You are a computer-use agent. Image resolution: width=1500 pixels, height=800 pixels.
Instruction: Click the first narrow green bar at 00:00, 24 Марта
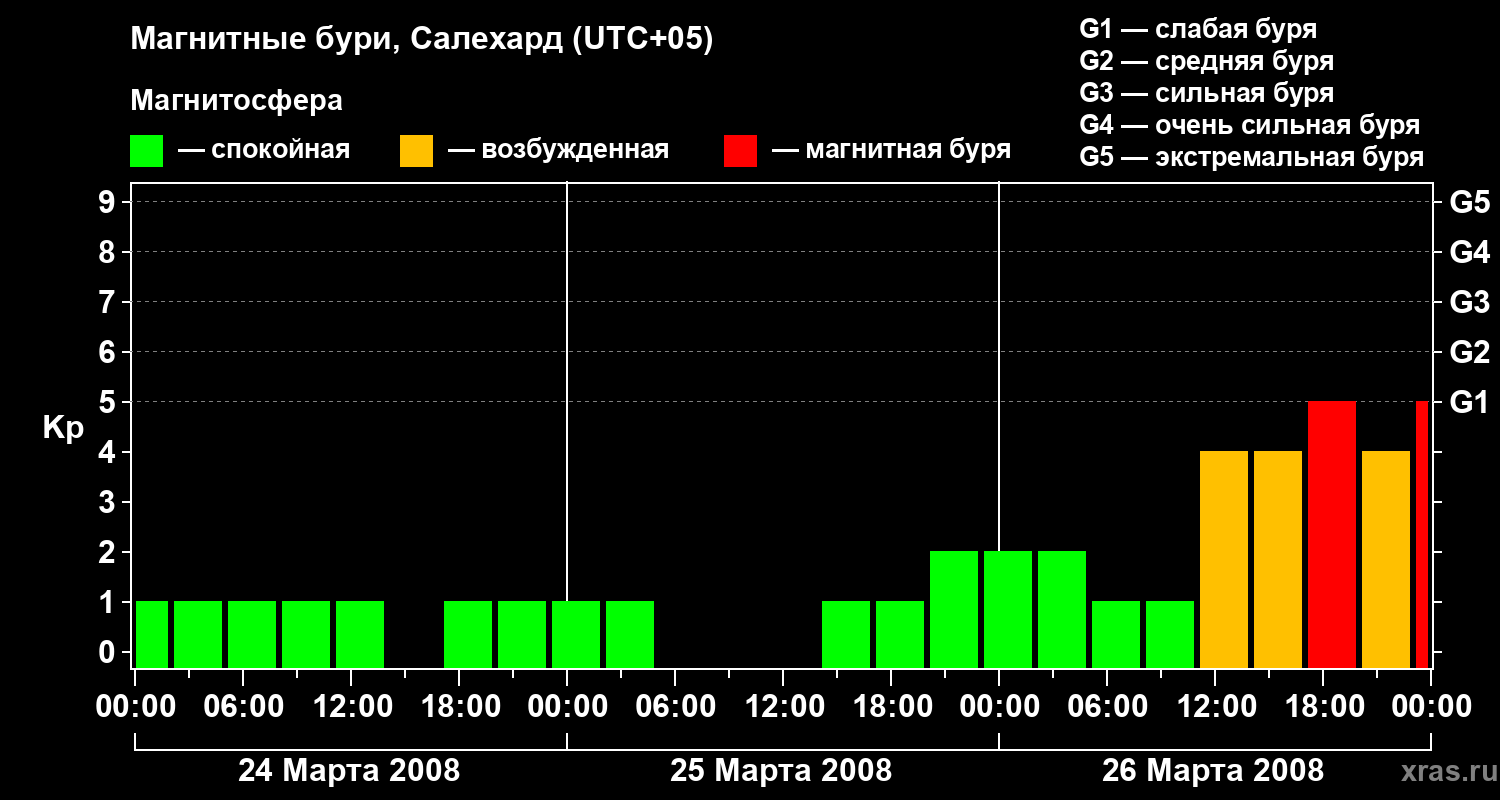click(x=152, y=634)
